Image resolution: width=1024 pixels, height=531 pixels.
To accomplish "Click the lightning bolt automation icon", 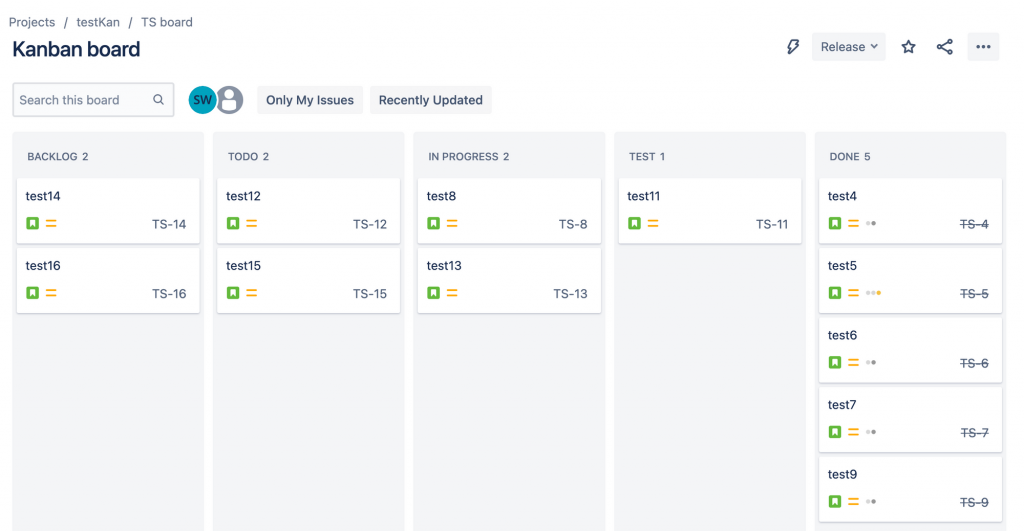I will [x=793, y=47].
